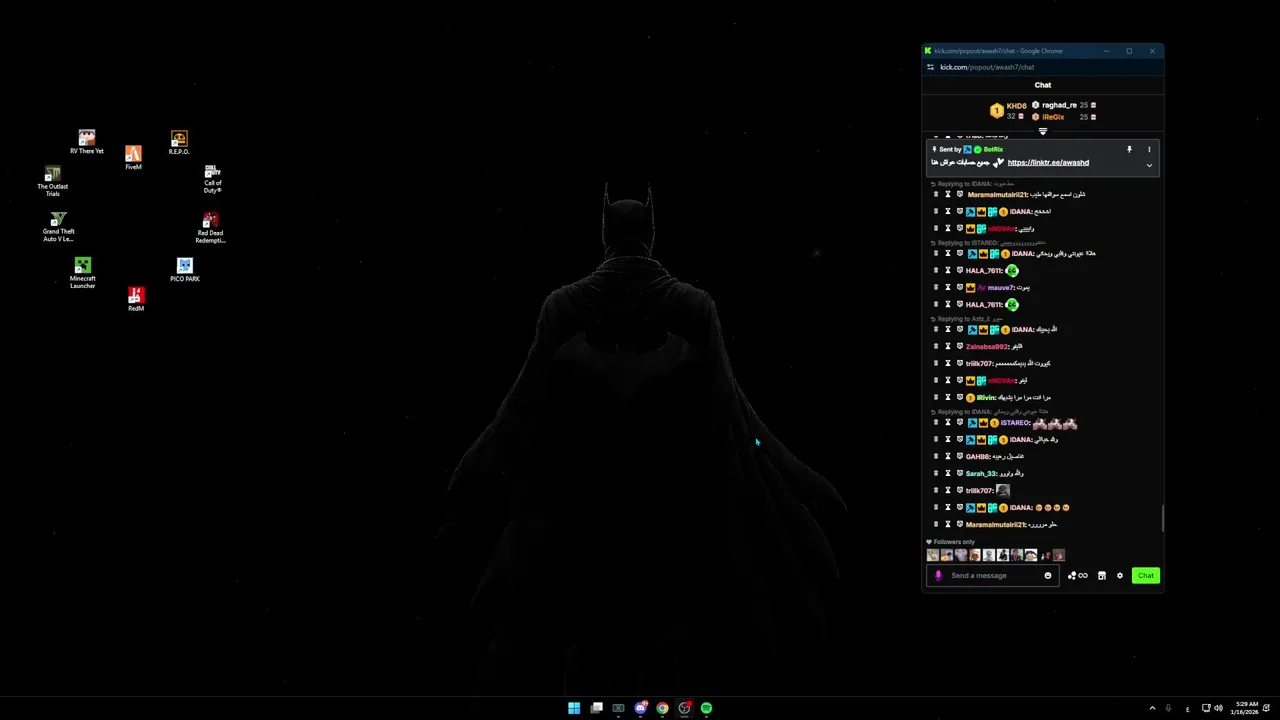
Task: Select the Grand Theft Auto V shortcut
Action: click(x=58, y=227)
